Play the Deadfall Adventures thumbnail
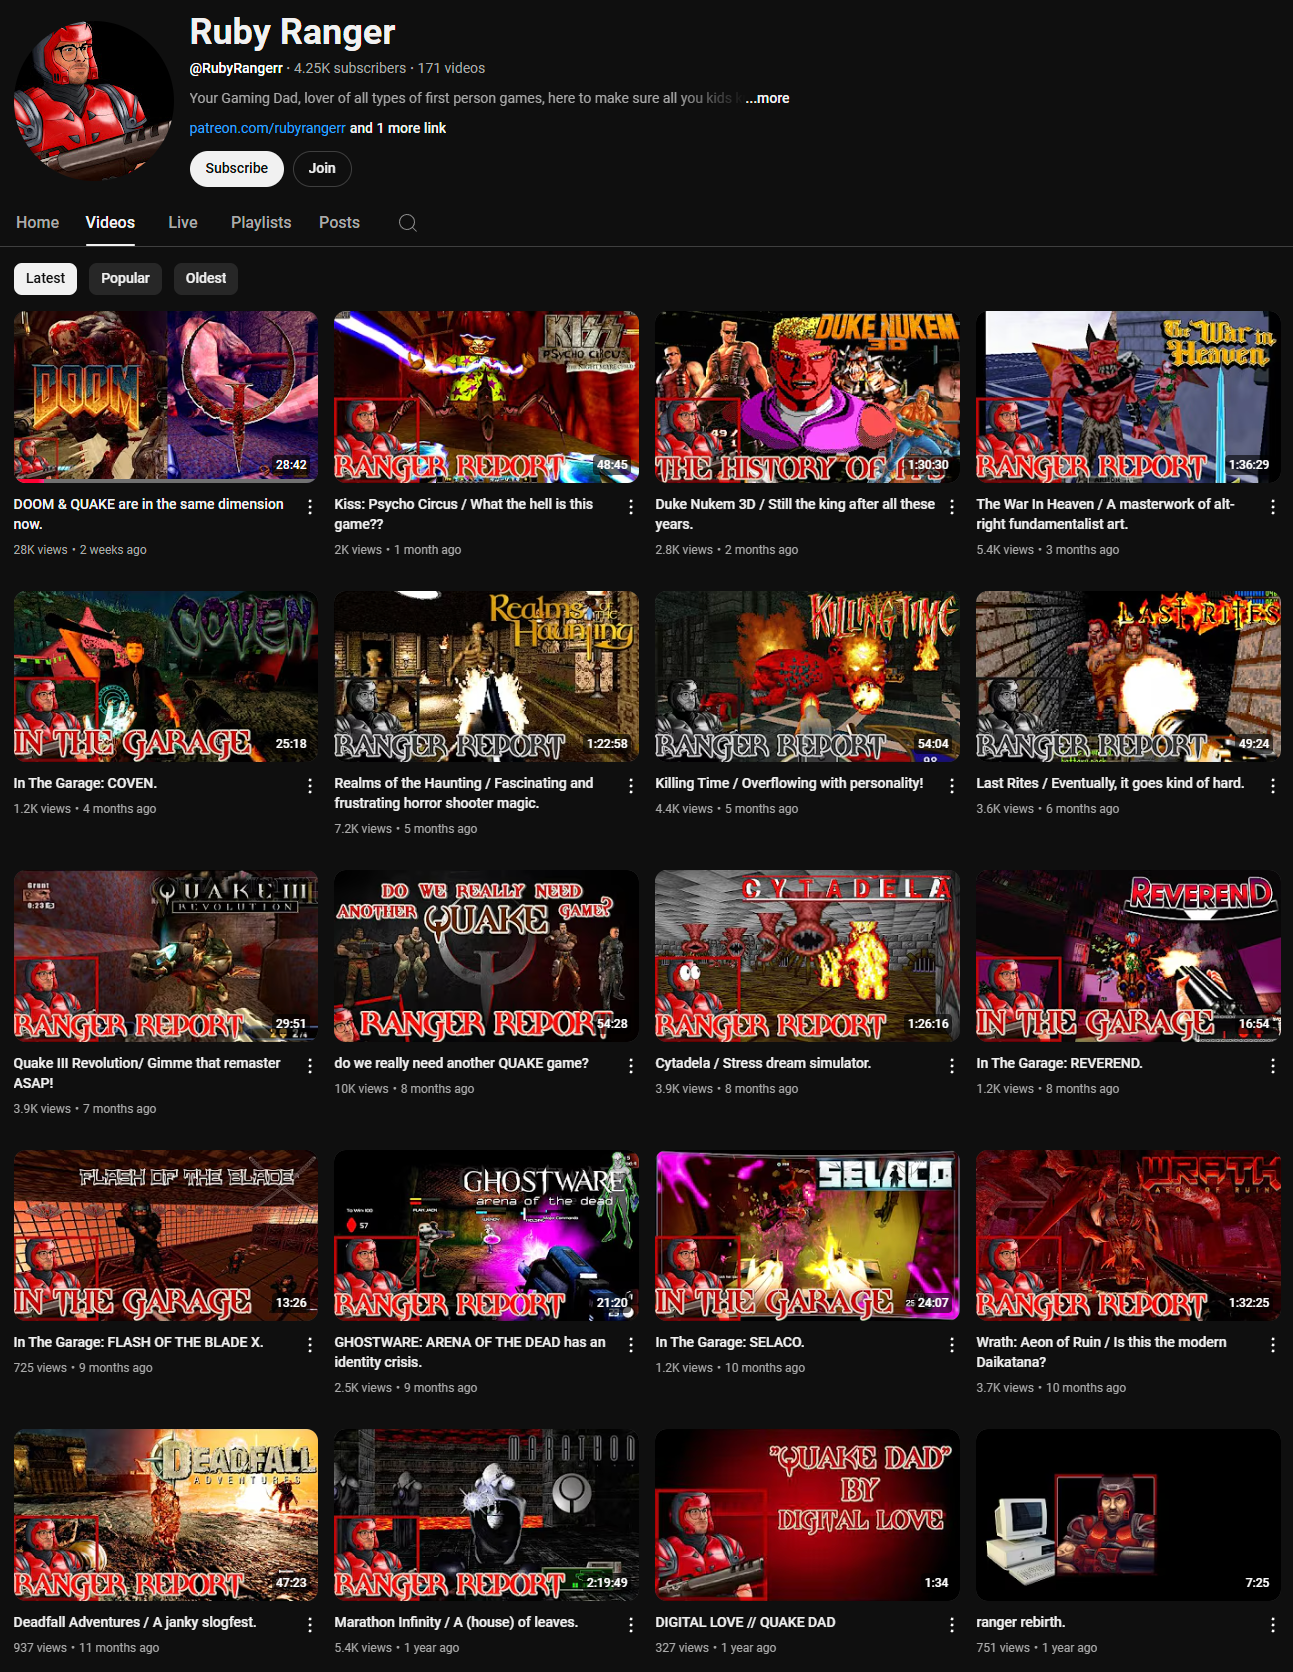 [x=165, y=1515]
